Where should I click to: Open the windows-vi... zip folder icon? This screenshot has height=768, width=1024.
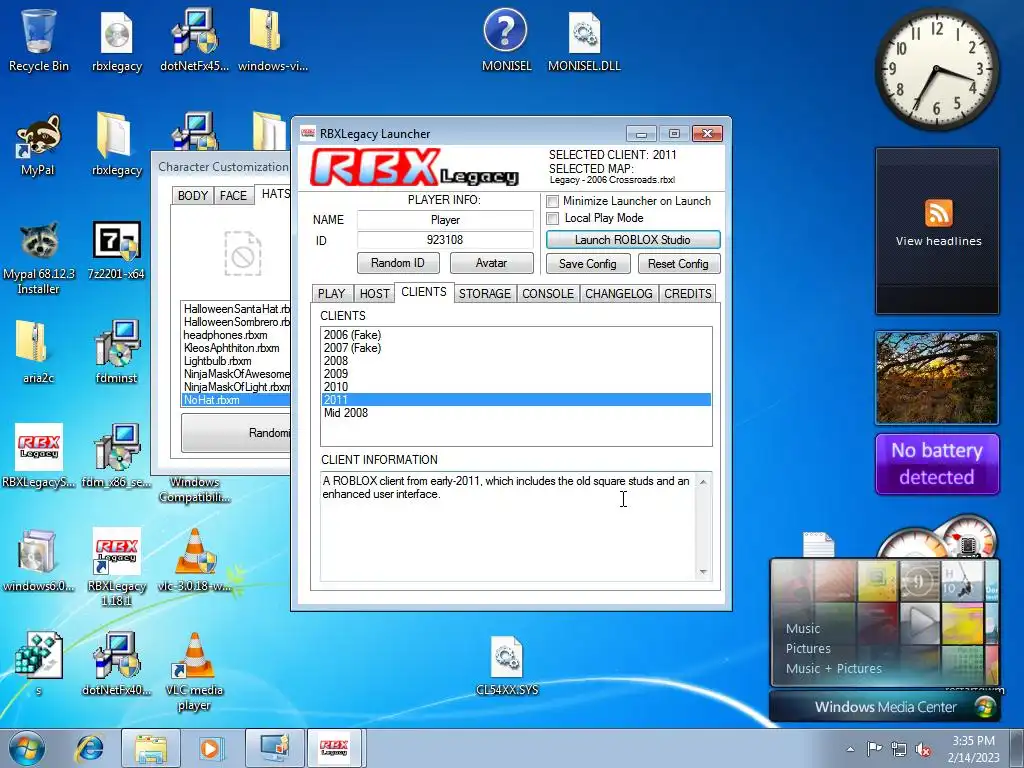point(272,40)
